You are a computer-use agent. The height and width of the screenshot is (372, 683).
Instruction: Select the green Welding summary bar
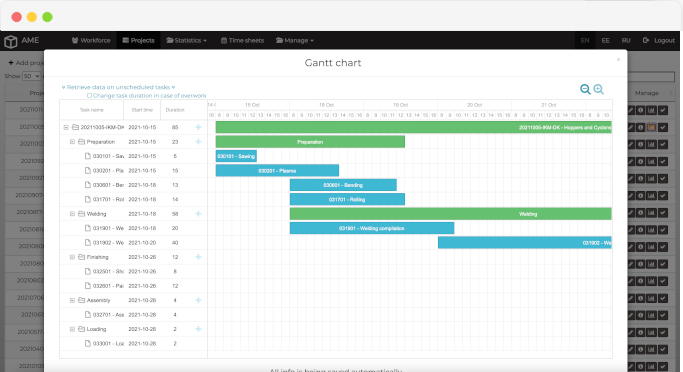click(451, 213)
